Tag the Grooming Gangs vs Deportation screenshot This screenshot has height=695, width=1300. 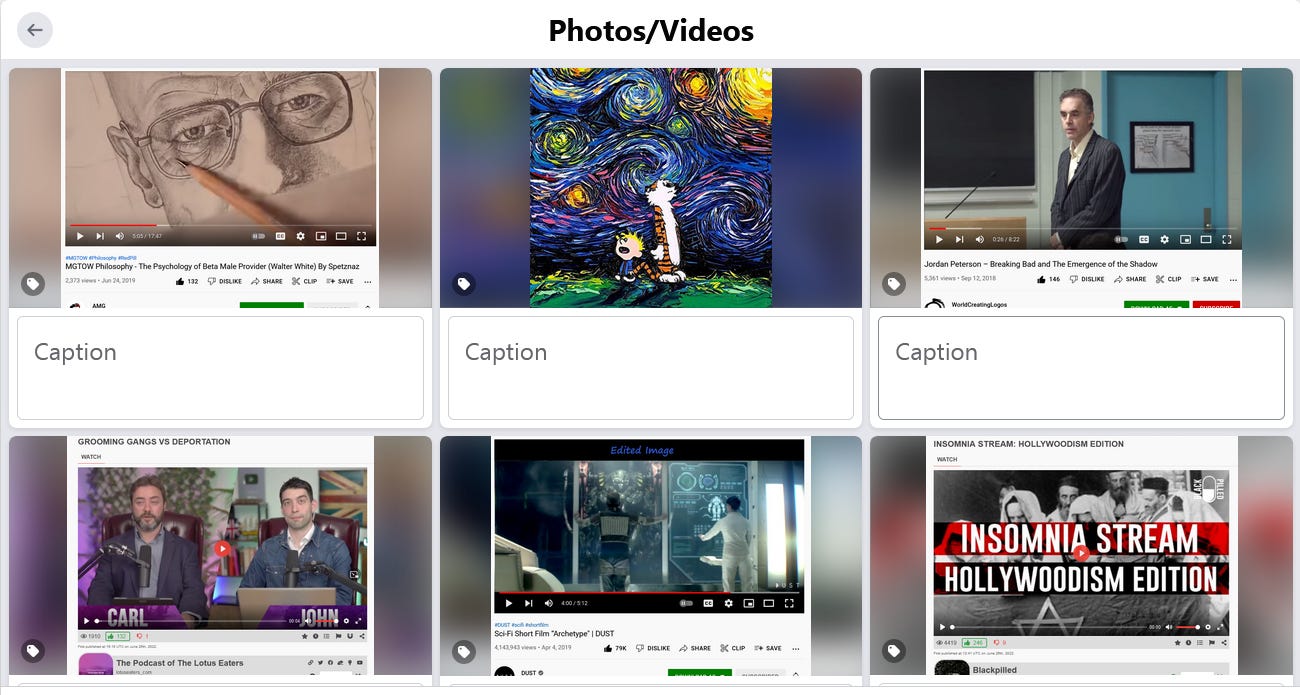(x=33, y=651)
